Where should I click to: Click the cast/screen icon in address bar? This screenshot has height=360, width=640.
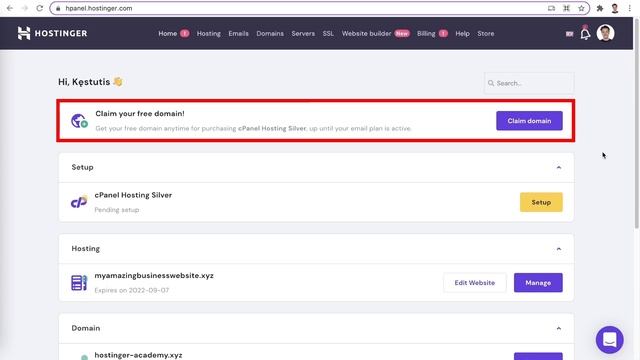[551, 8]
